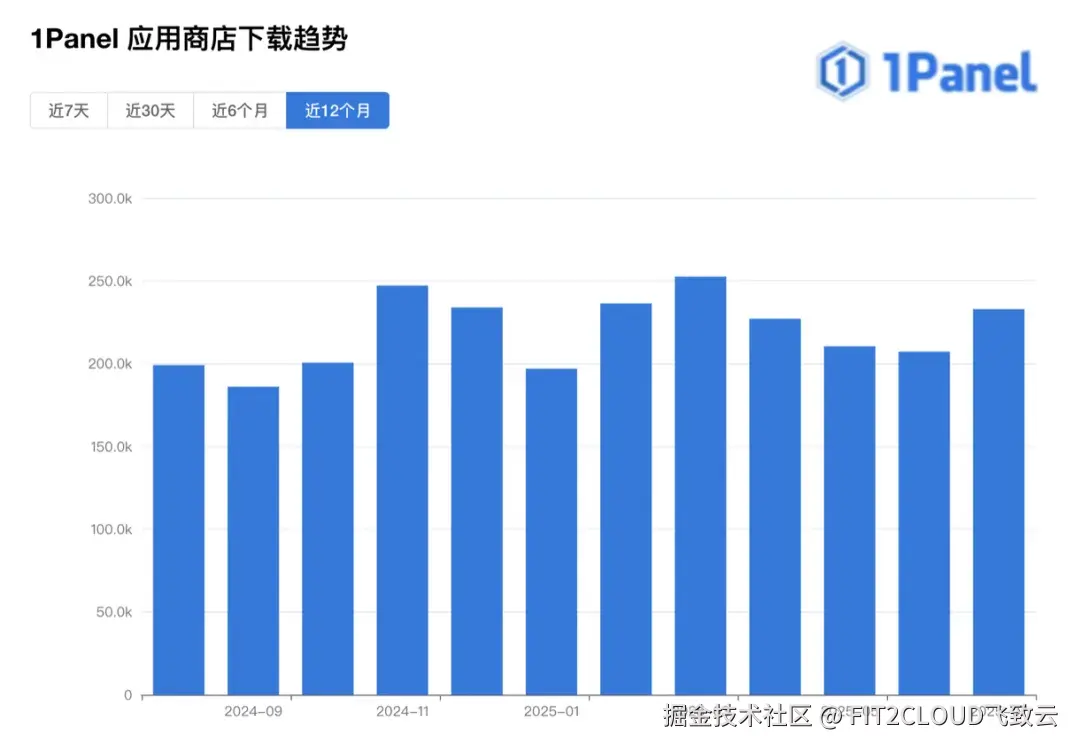1080x751 pixels.
Task: Switch to the 近30天 tab
Action: point(150,110)
